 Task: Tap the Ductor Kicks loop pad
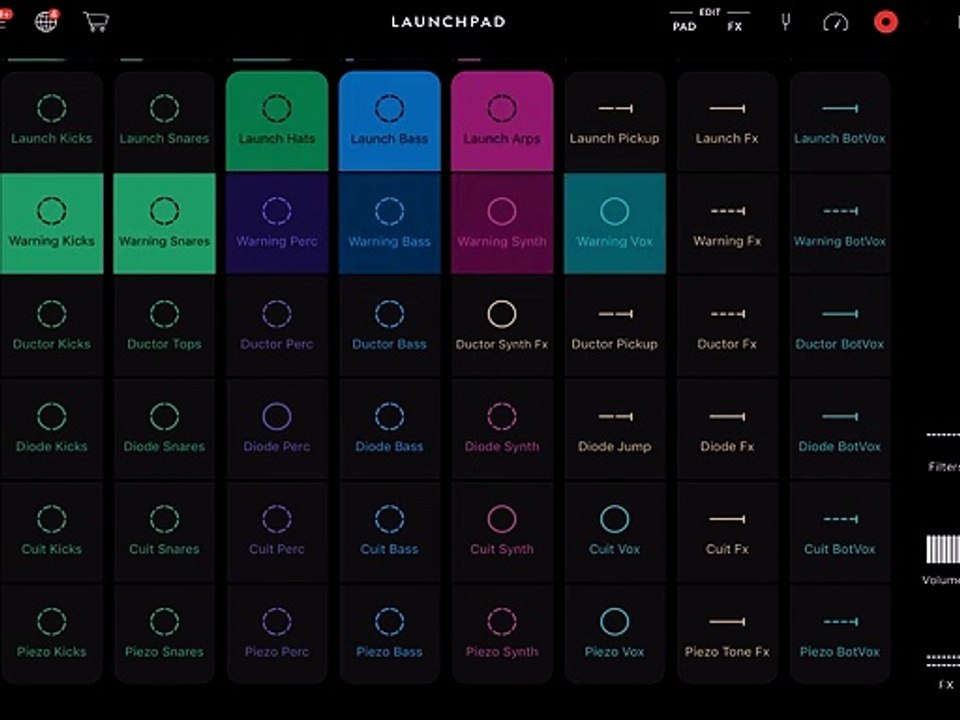click(x=51, y=326)
